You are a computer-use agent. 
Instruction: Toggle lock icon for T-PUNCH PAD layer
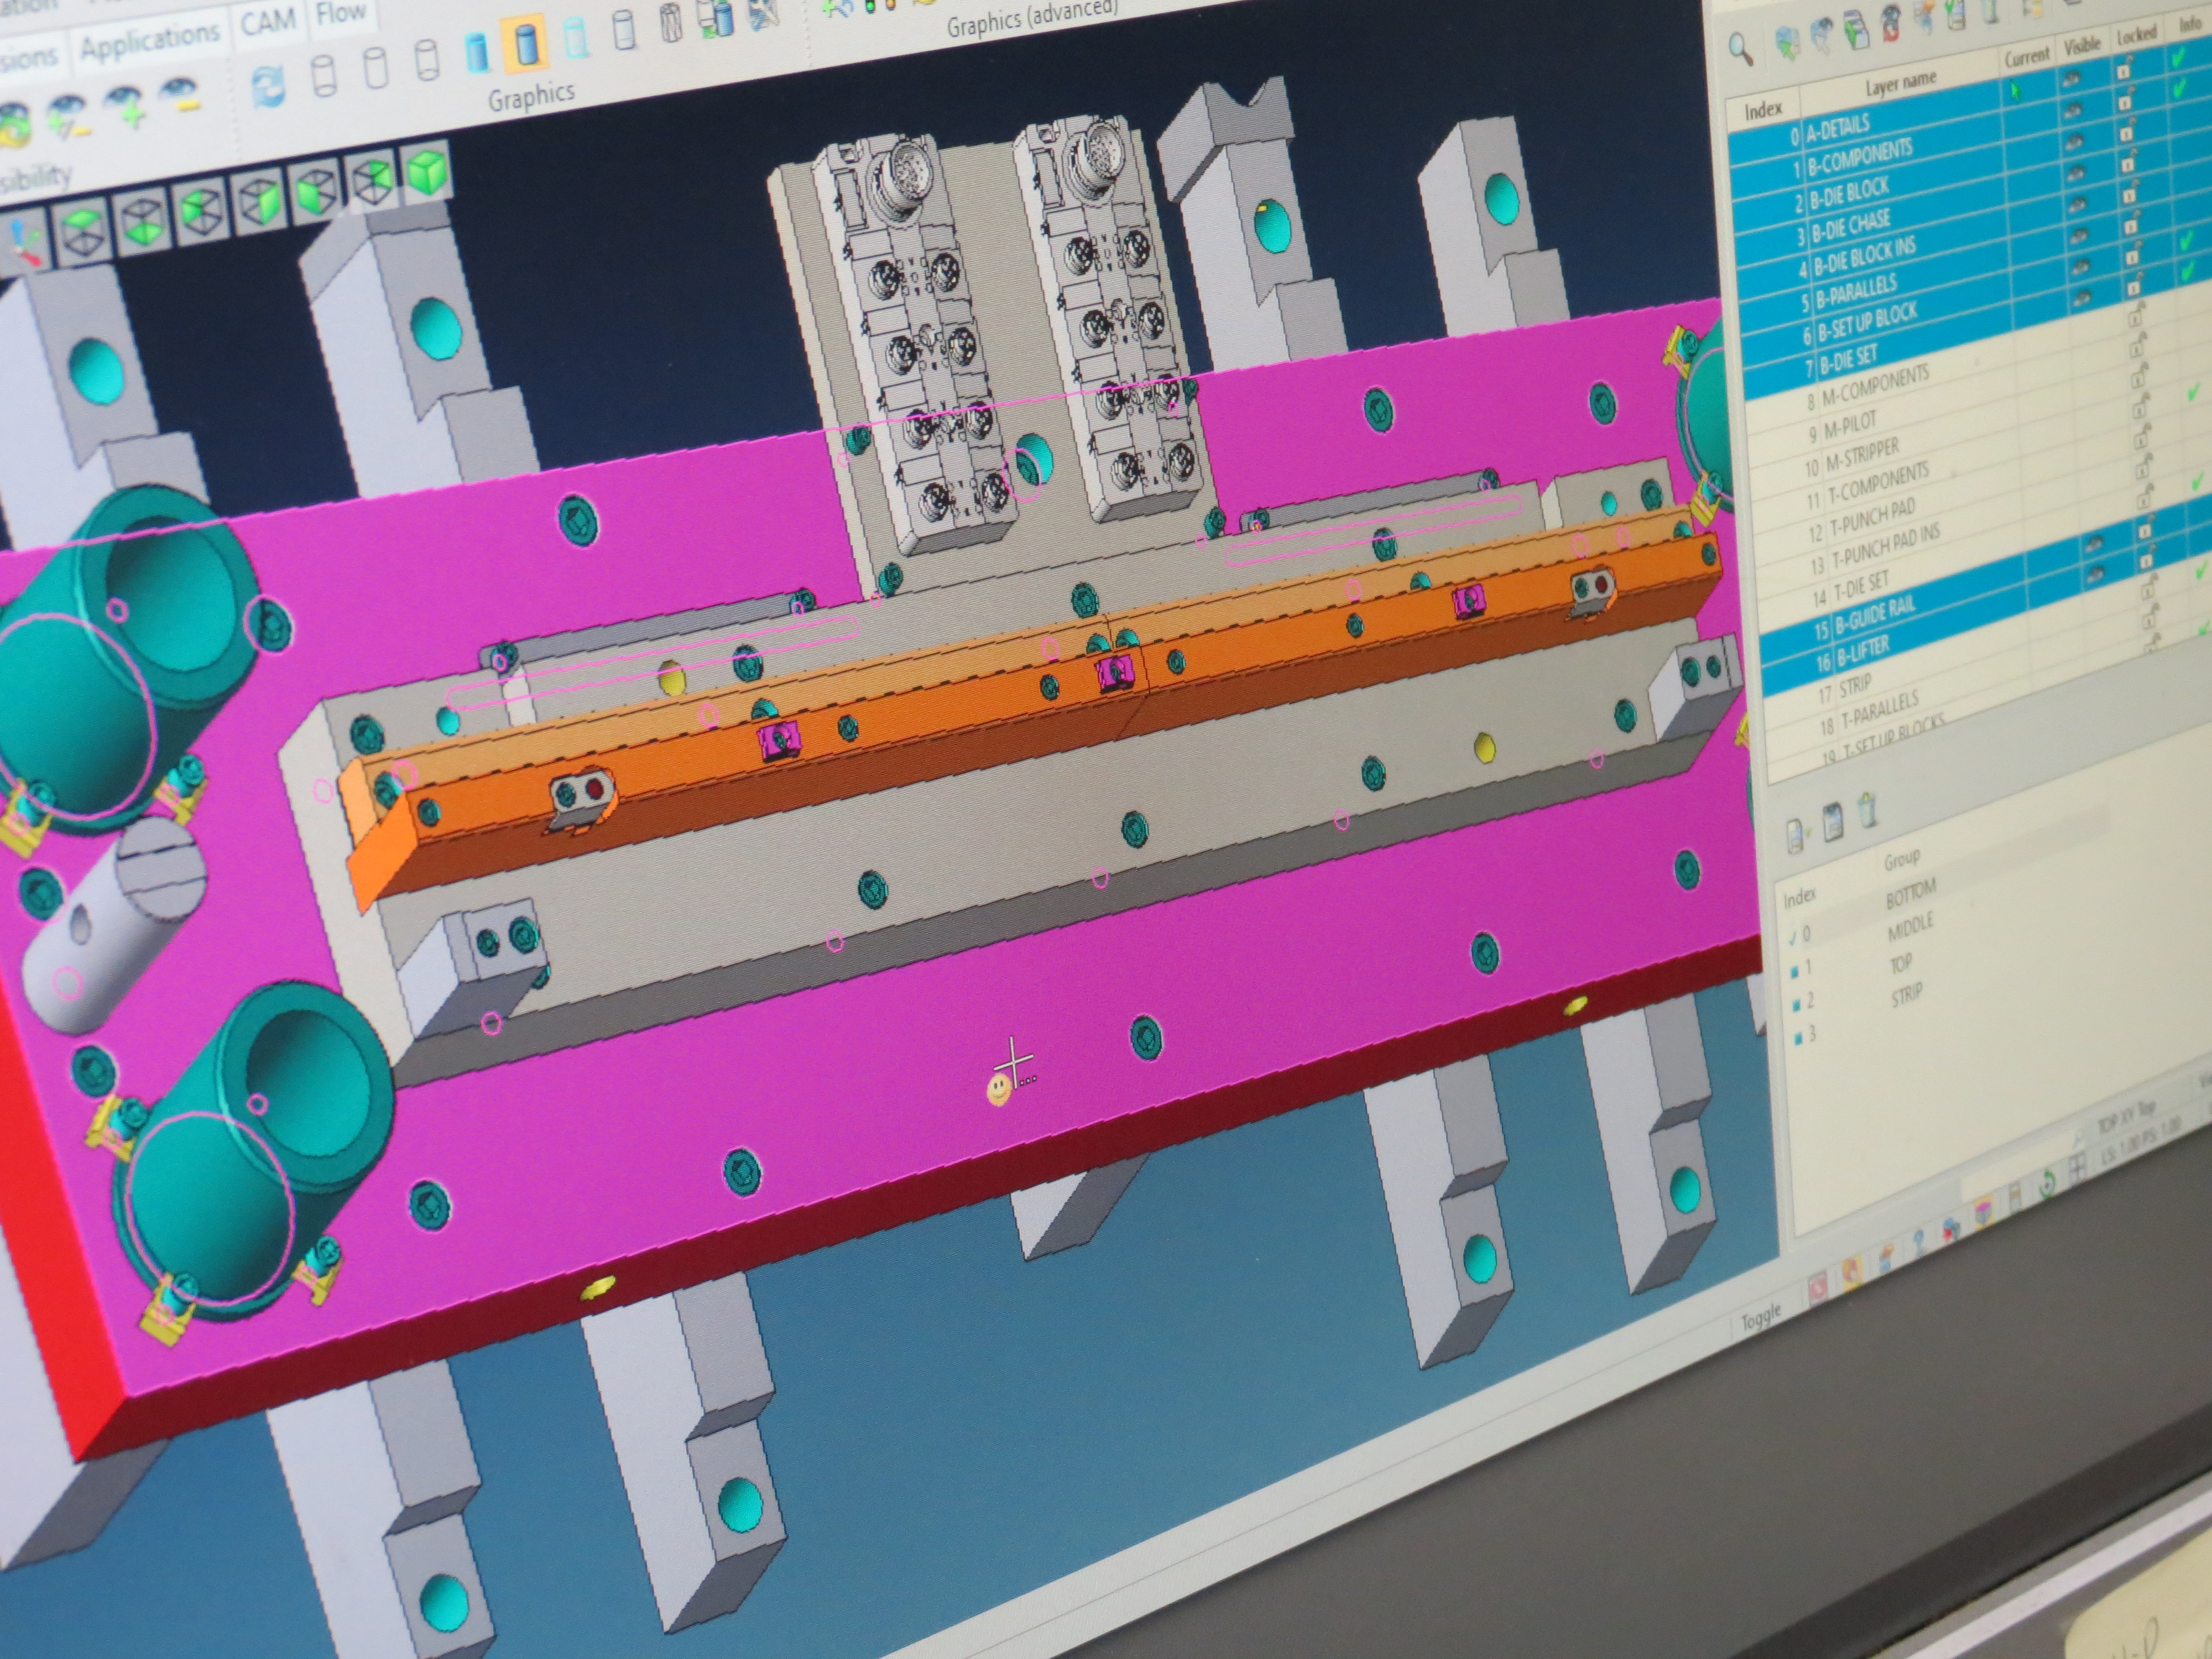point(2144,435)
